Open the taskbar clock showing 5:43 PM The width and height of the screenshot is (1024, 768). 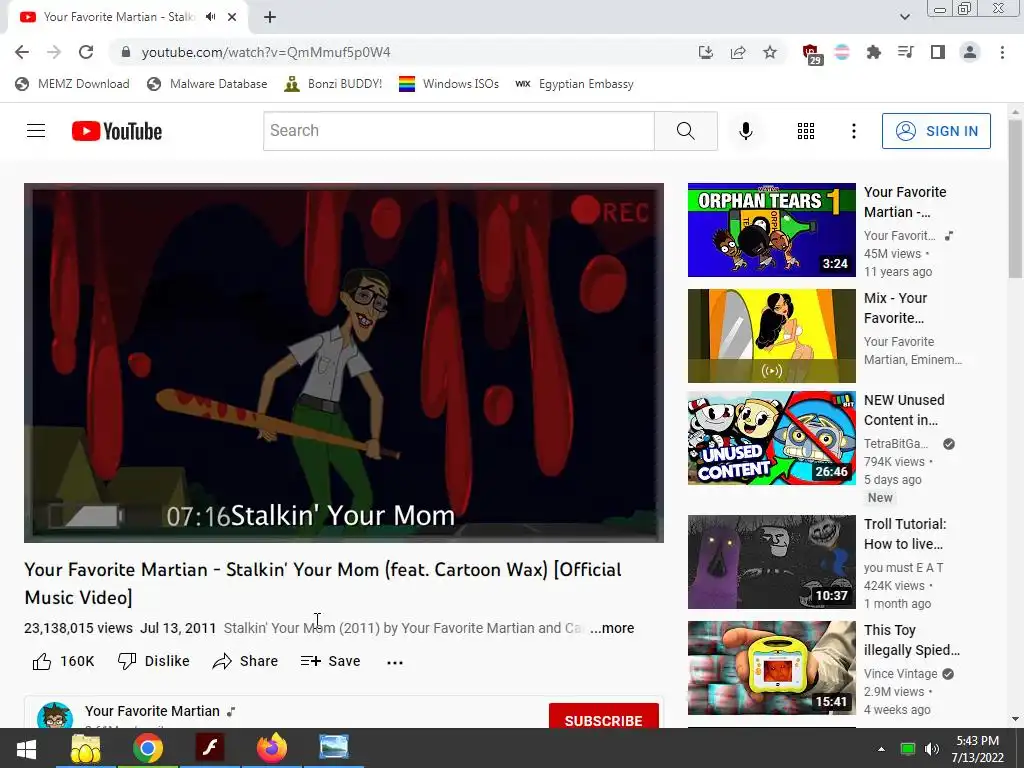pyautogui.click(x=977, y=749)
